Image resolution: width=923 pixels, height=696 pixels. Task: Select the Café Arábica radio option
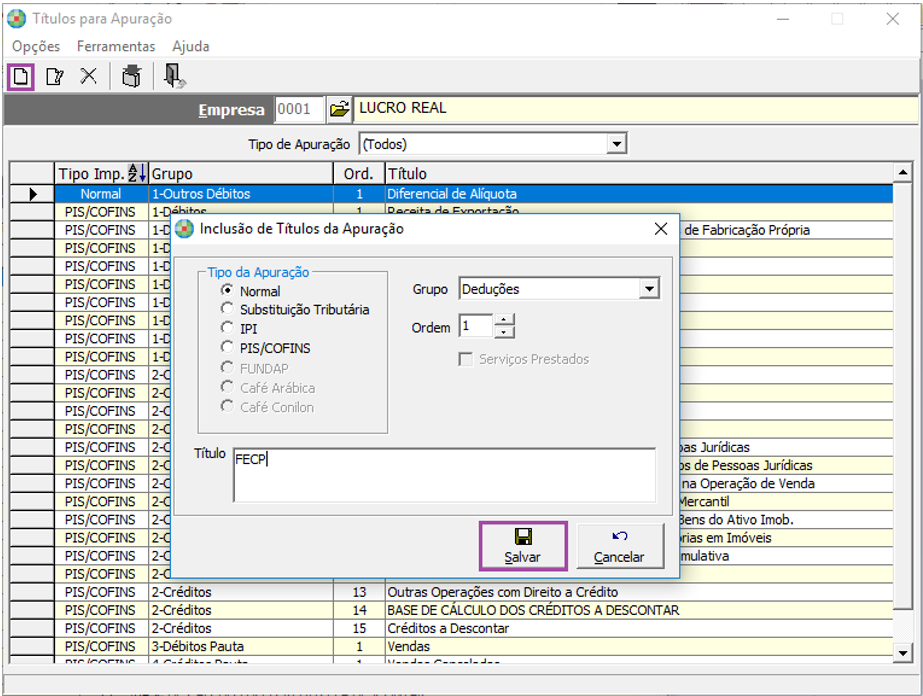[x=227, y=387]
